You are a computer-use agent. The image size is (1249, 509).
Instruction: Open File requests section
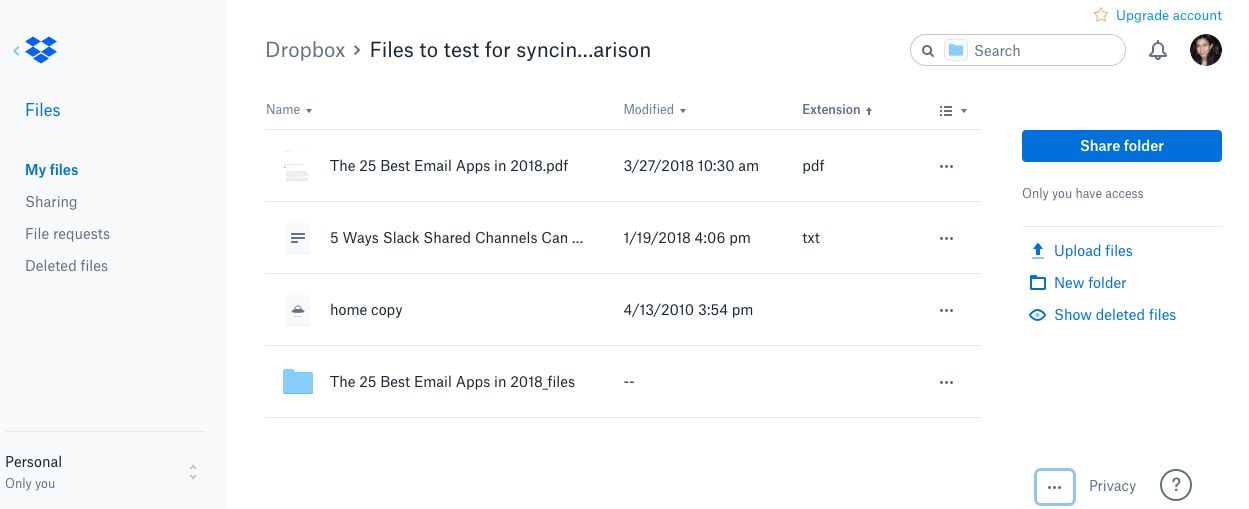click(67, 234)
